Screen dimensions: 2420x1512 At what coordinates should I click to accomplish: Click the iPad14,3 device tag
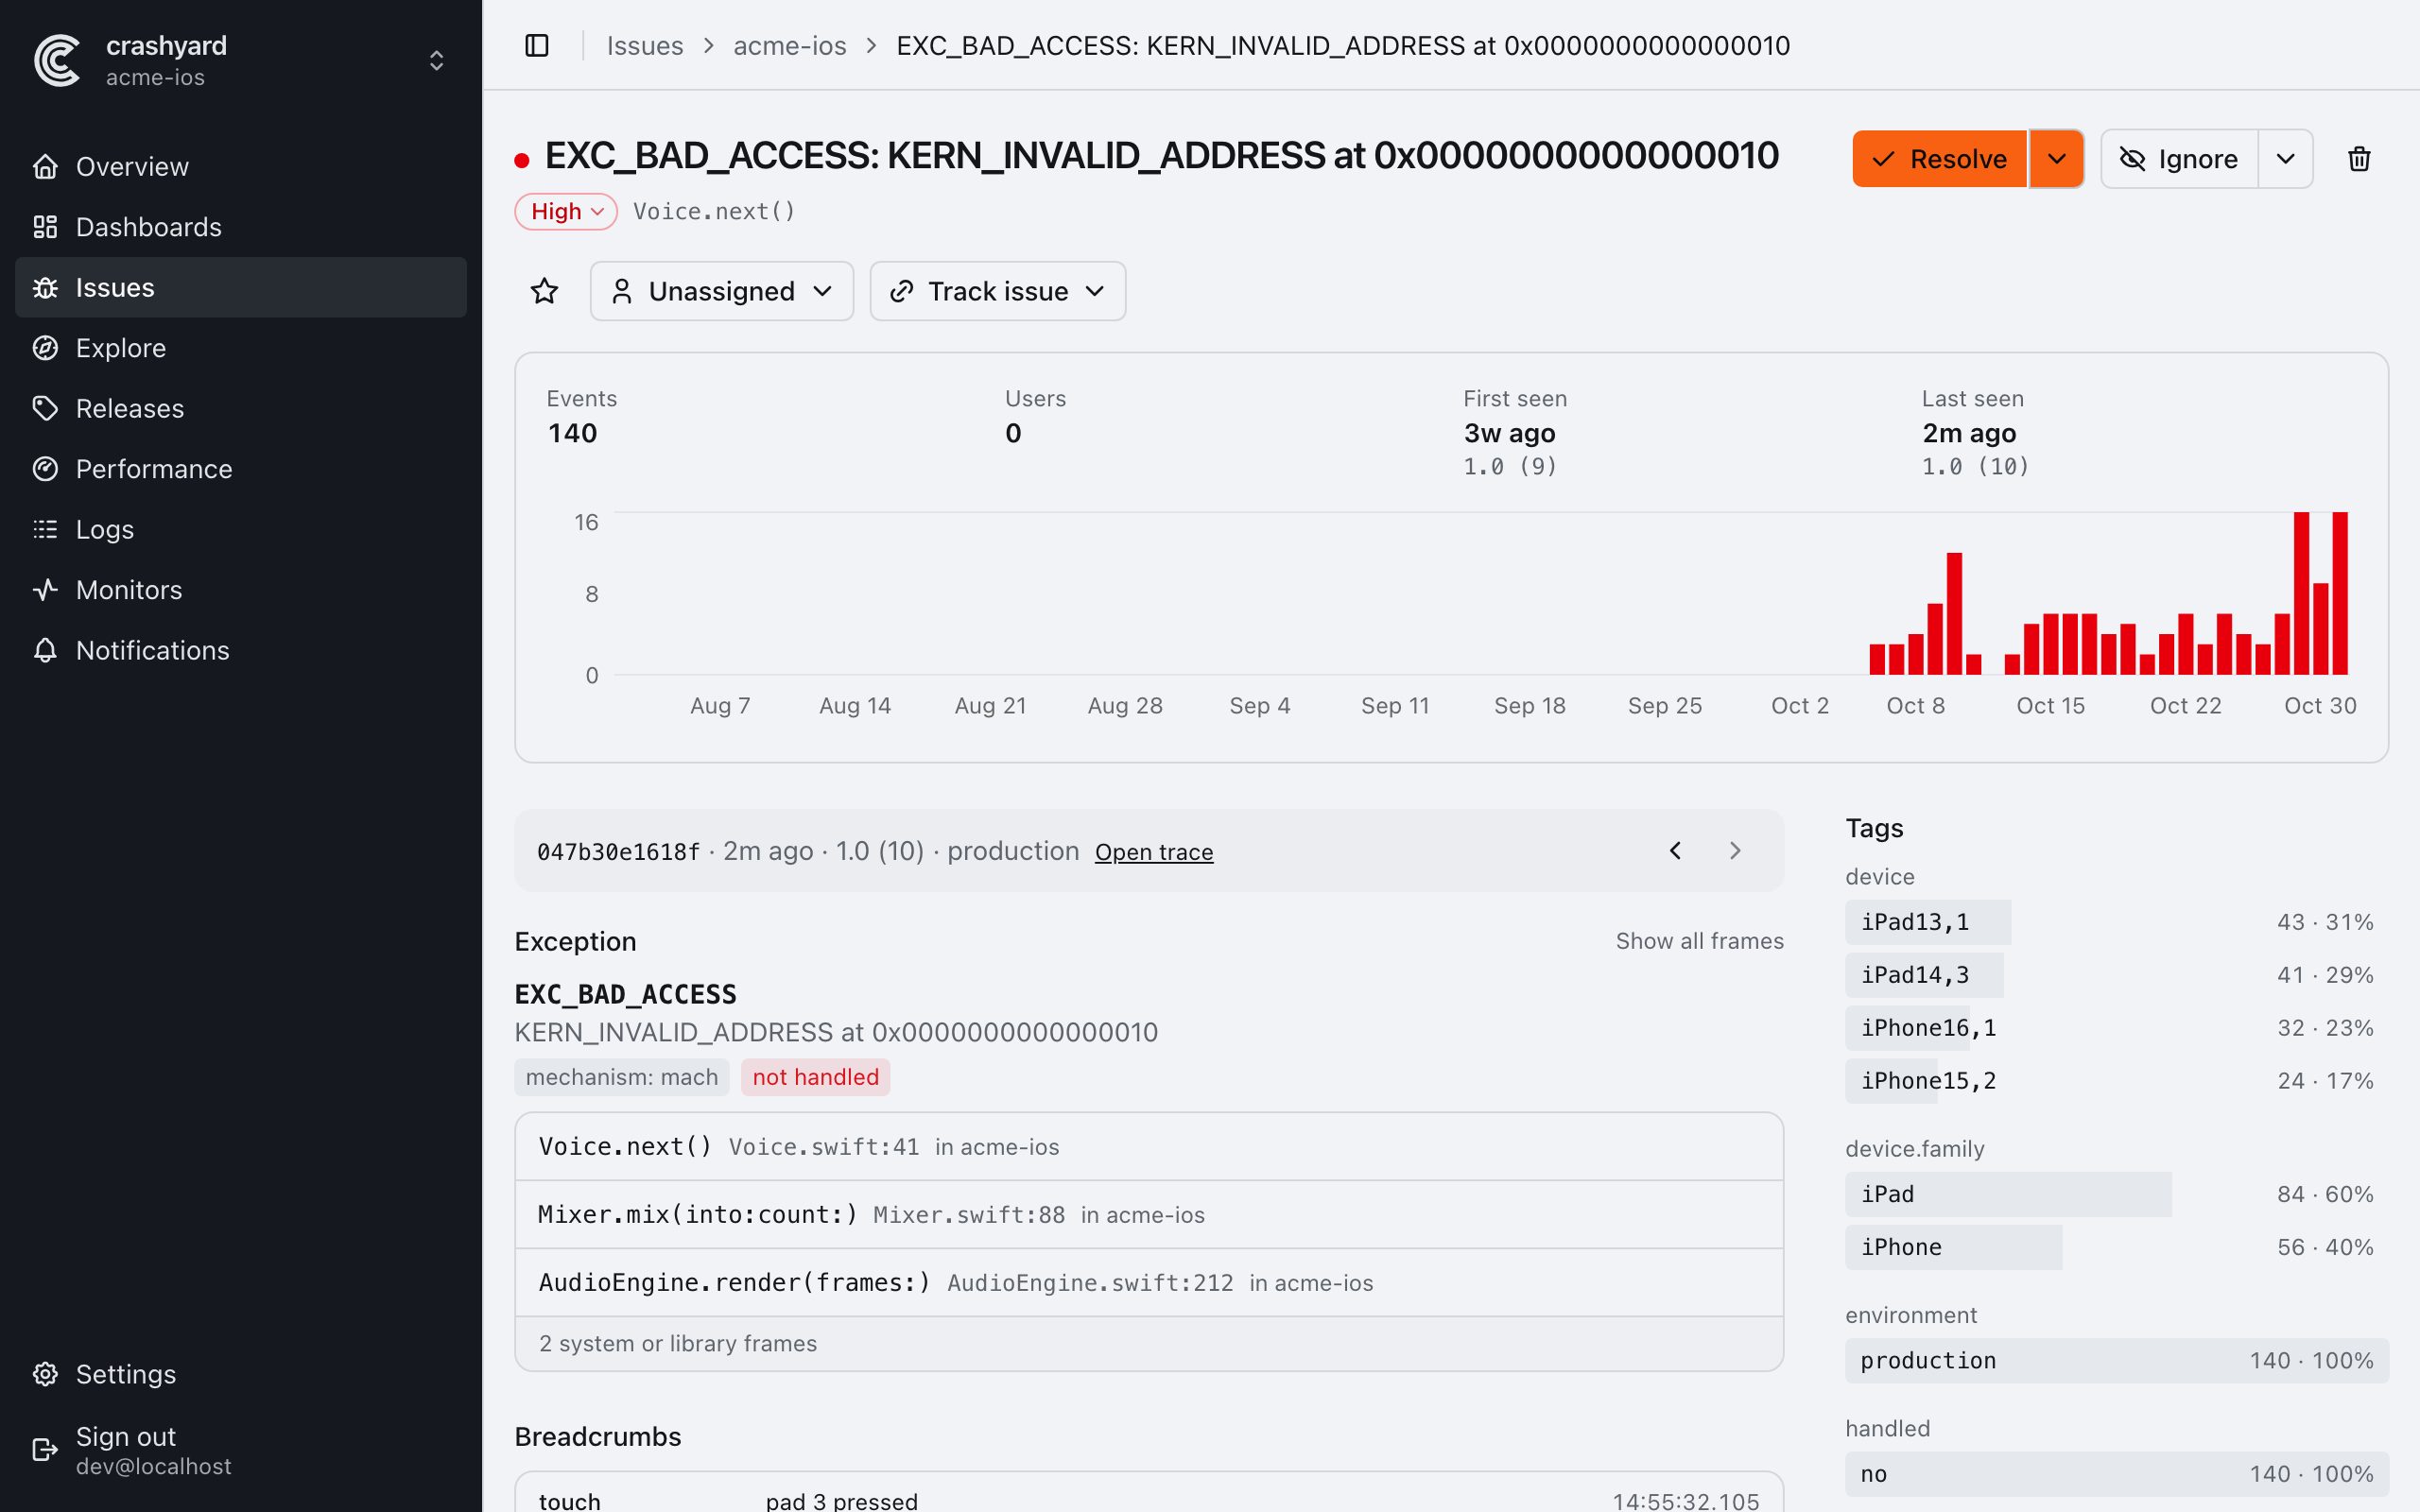[2117, 975]
